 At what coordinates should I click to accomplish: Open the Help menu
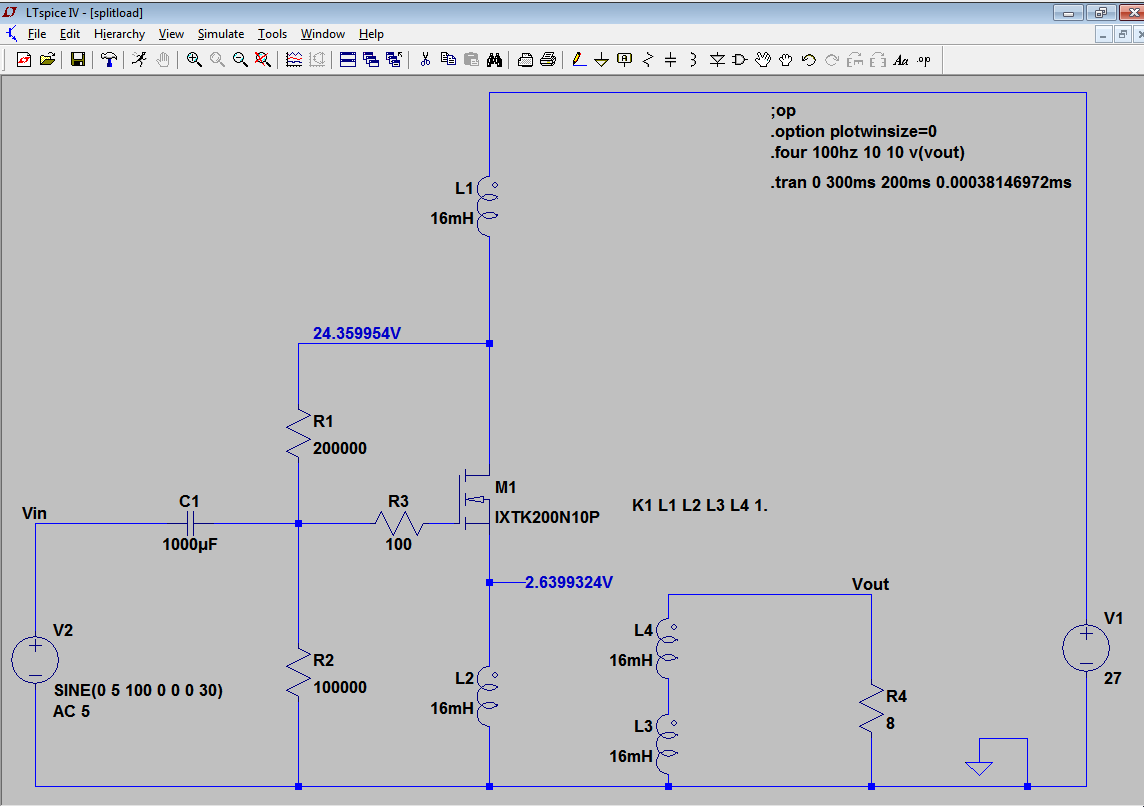coord(371,34)
